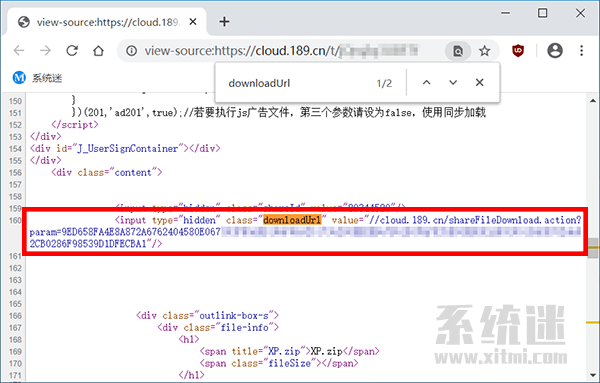Viewport: 600px width, 383px height.
Task: Click the scroll up arrow
Action: [593, 101]
